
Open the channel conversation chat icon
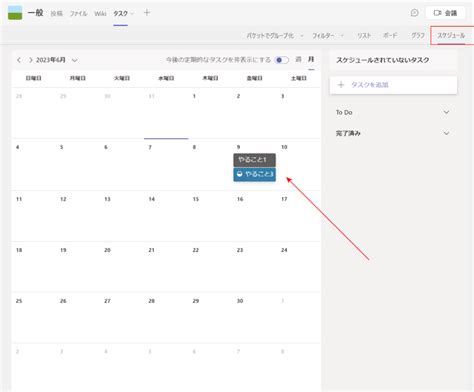414,13
